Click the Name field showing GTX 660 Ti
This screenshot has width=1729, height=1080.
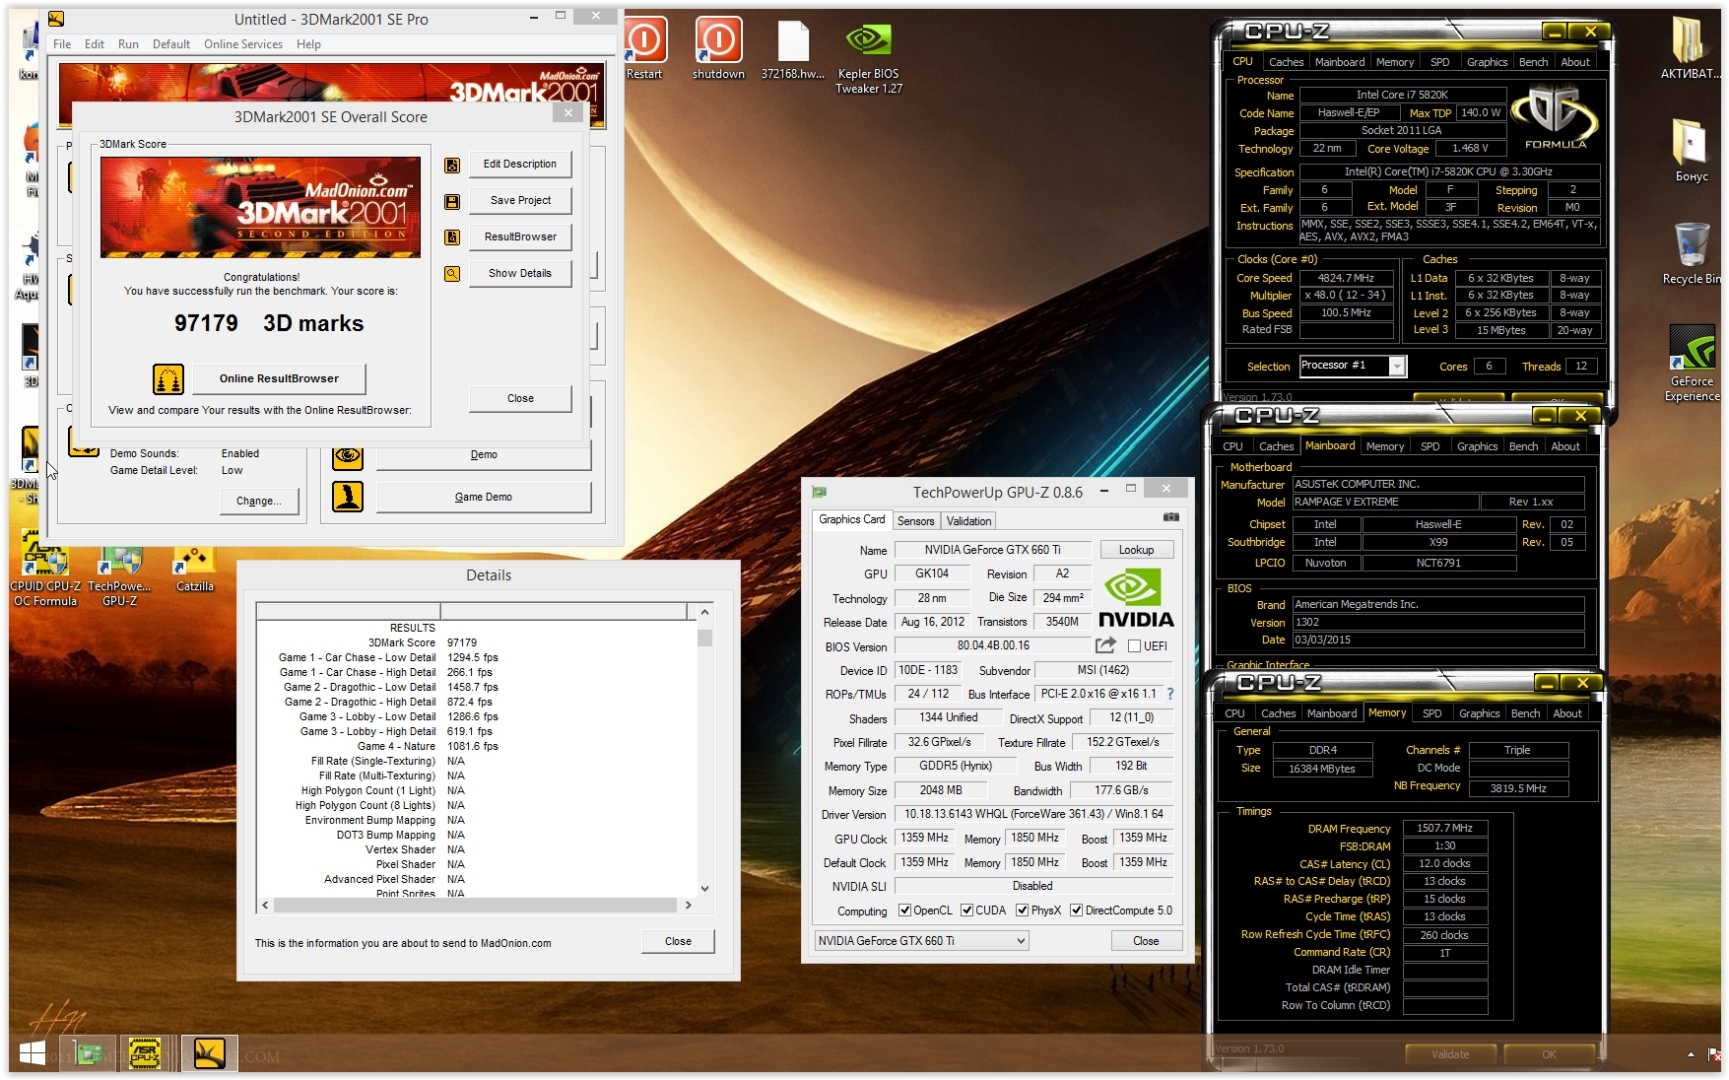(x=992, y=550)
